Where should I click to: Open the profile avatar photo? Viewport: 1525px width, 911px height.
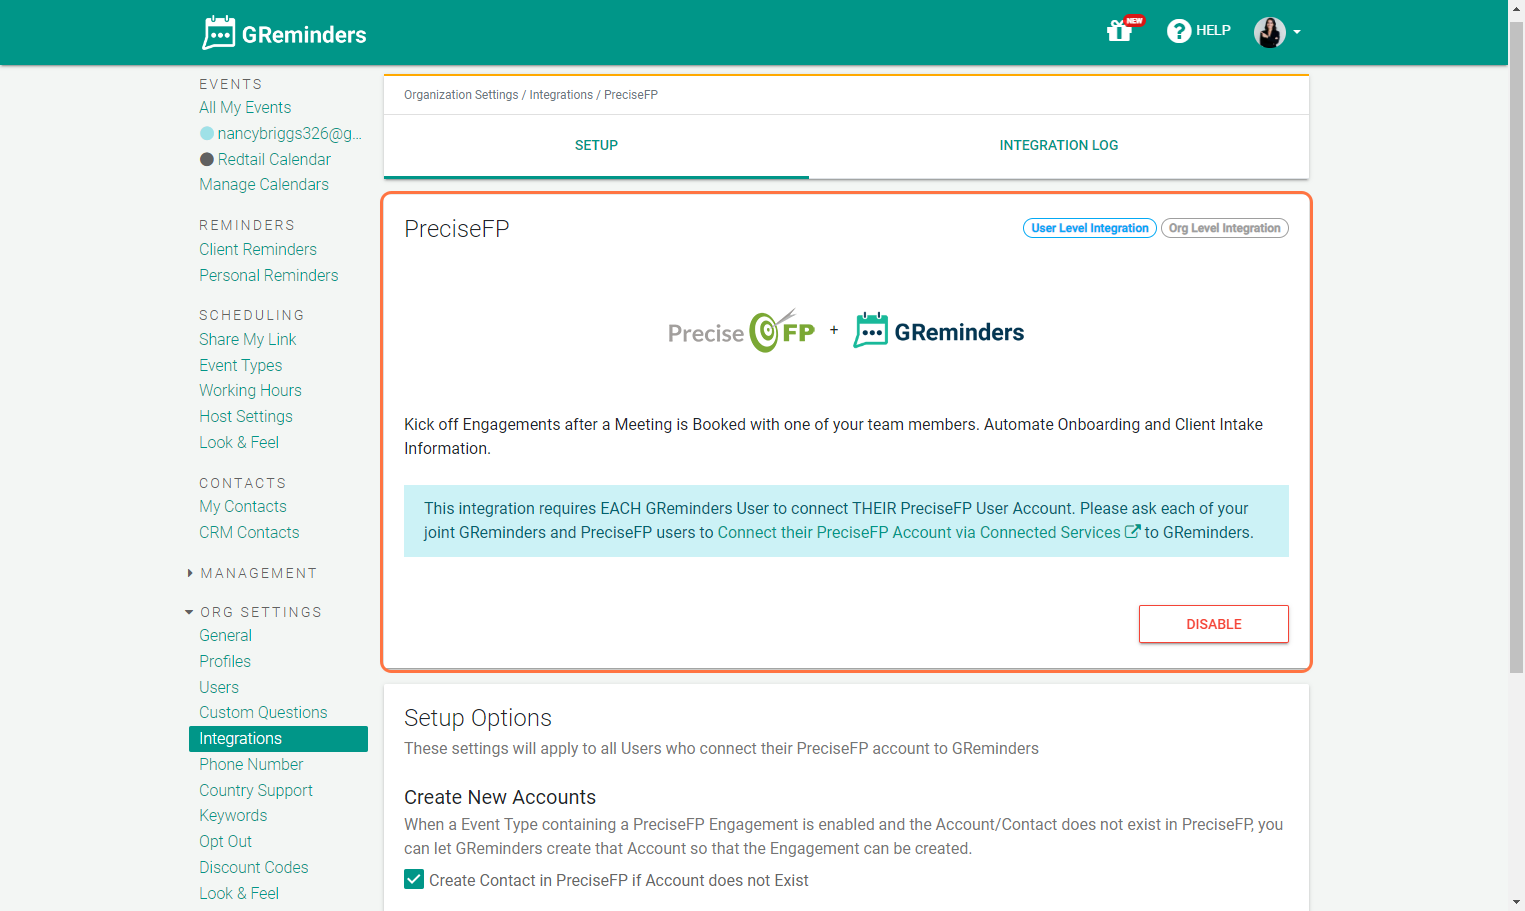[x=1268, y=32]
